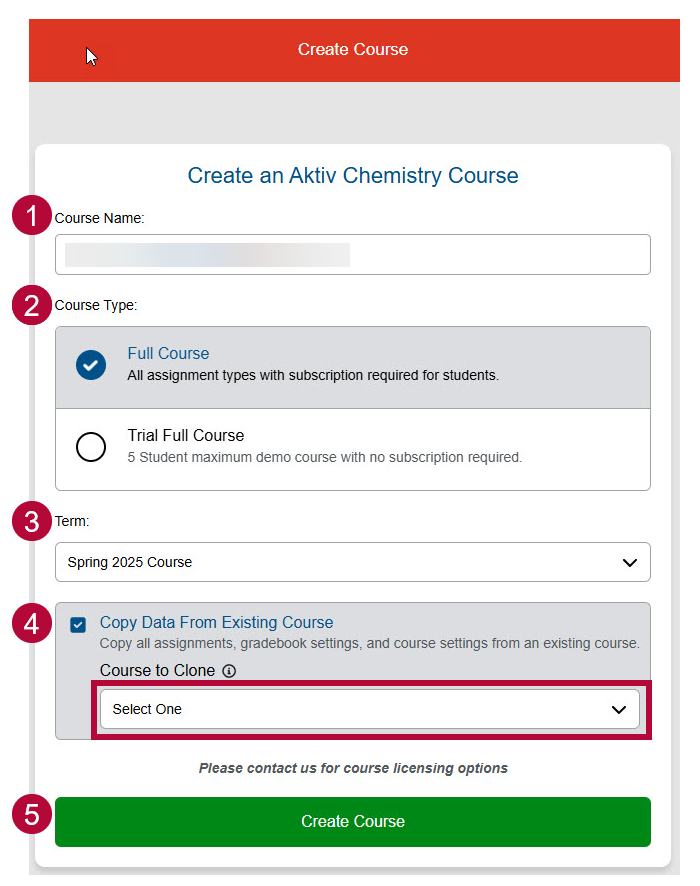Click the Copy Data From Existing Course label
This screenshot has height=886, width=700.
tap(216, 622)
